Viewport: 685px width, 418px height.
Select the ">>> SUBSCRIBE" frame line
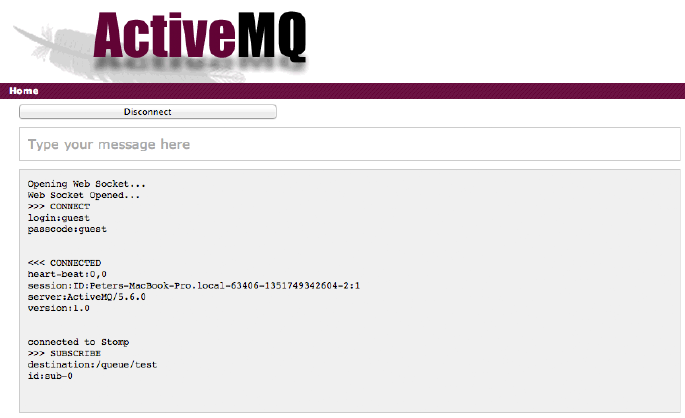64,353
